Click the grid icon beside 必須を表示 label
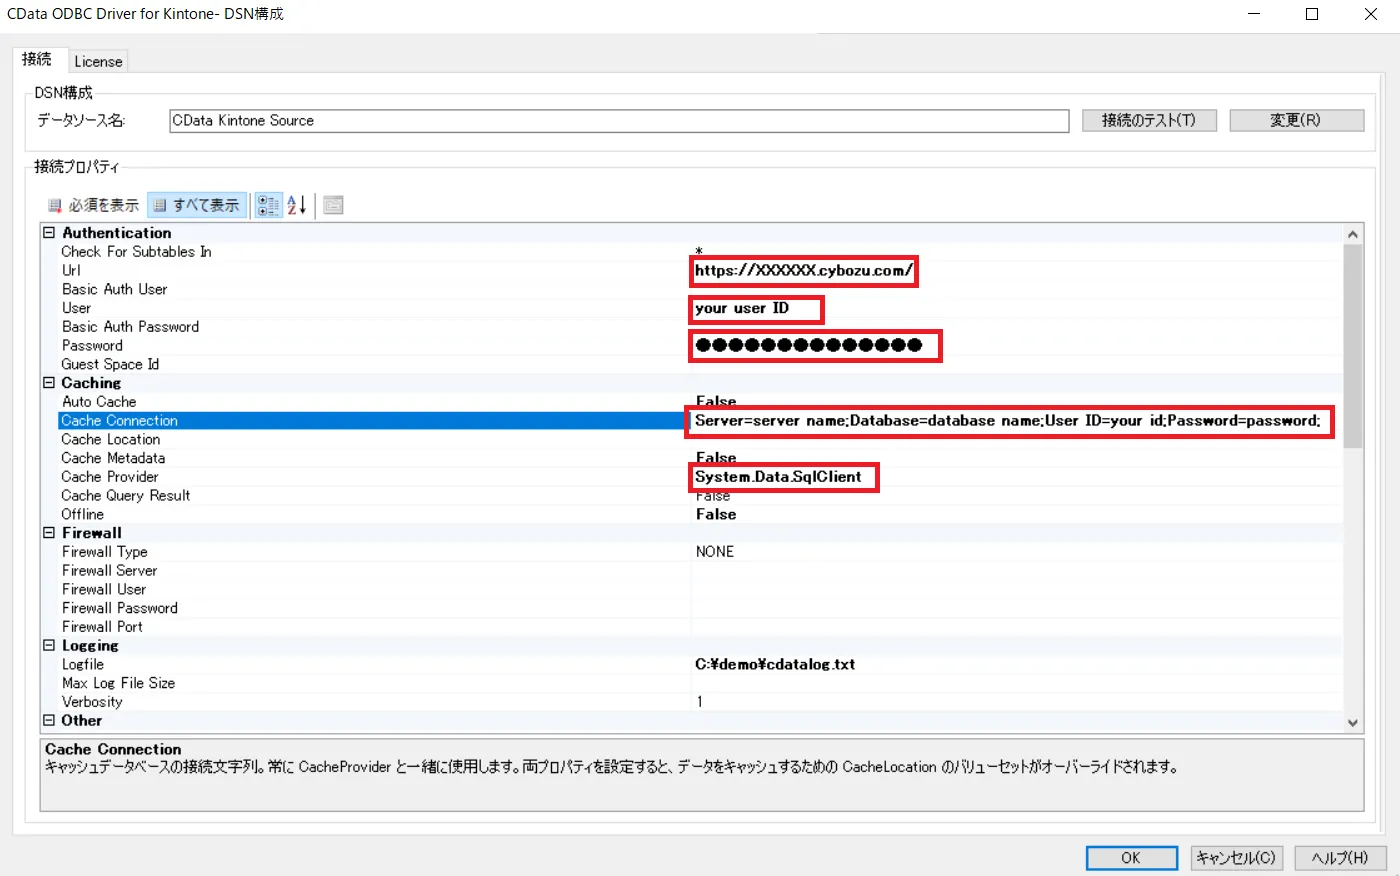1400x876 pixels. 55,204
